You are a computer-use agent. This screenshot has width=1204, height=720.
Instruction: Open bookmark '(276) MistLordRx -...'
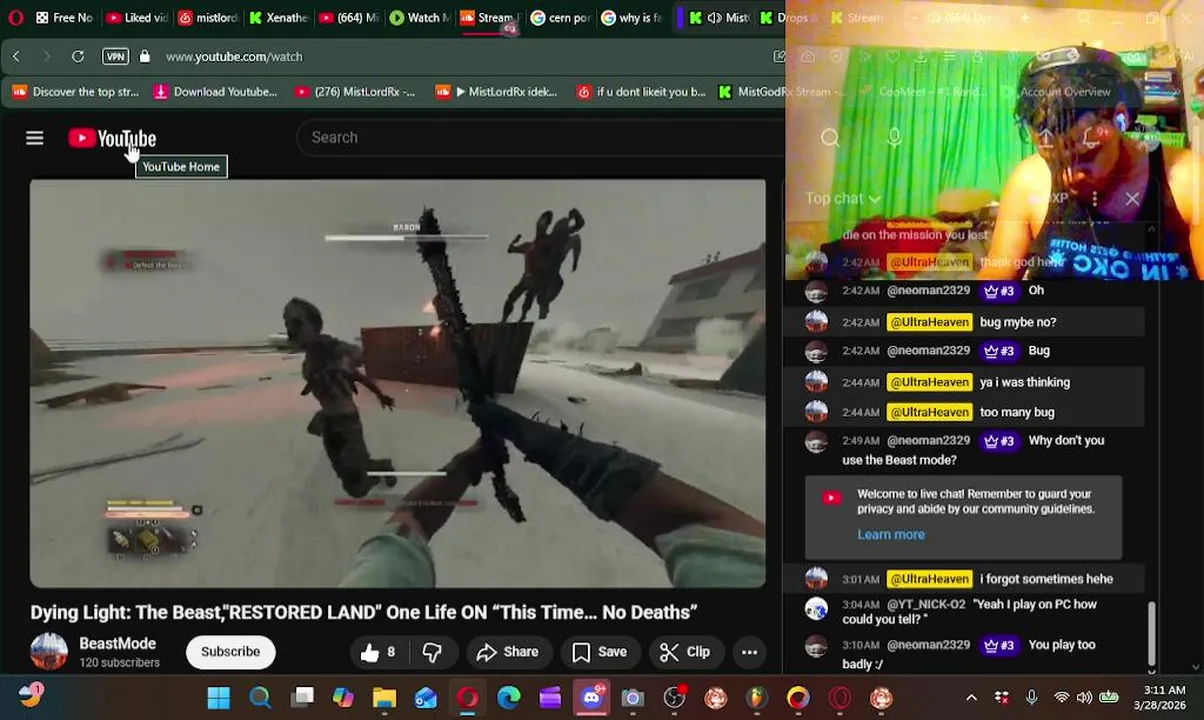click(x=355, y=92)
